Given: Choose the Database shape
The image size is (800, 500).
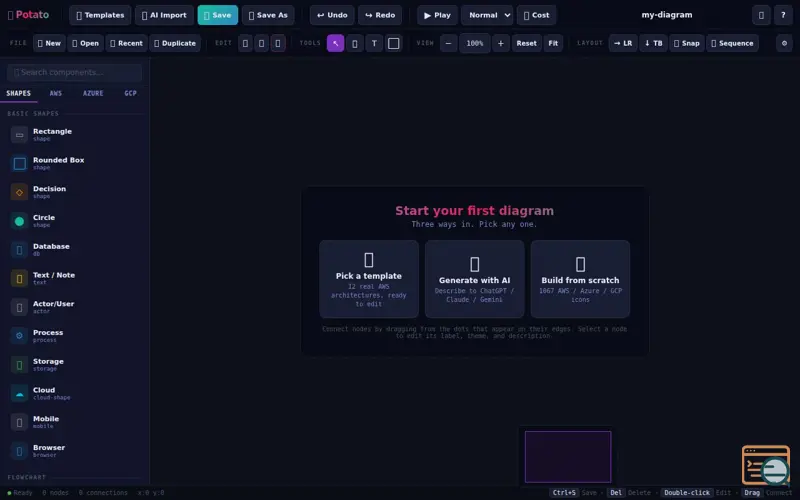Looking at the screenshot, I should tap(74, 249).
